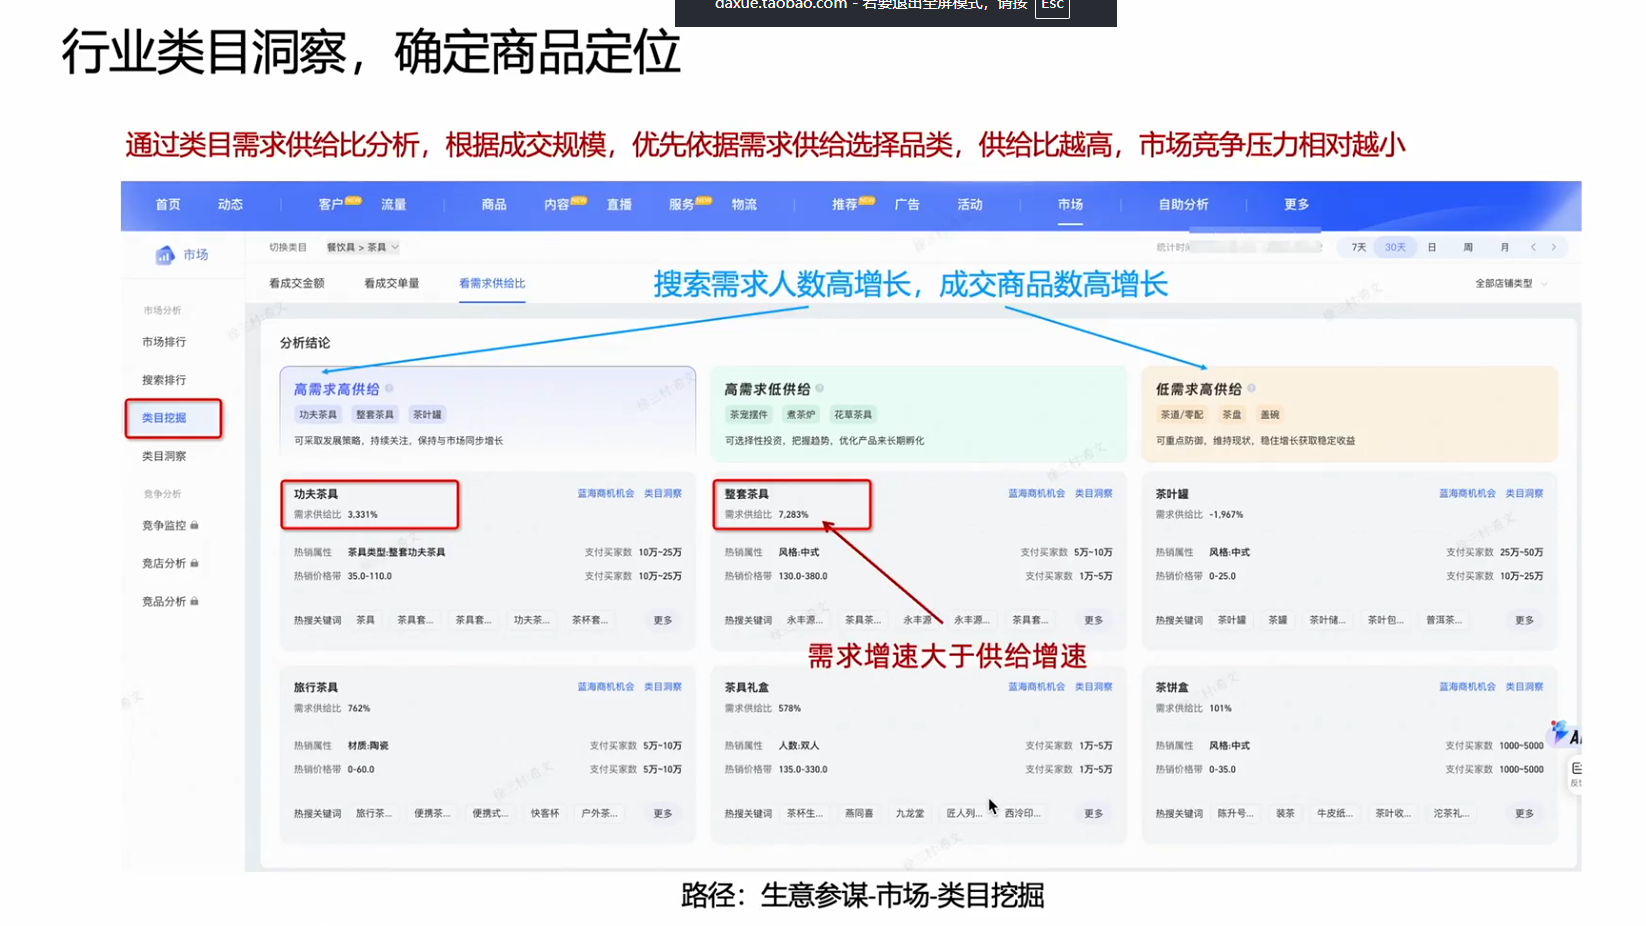
Task: Click 类目洞察 link in 茶叶罐 card
Action: click(1524, 493)
